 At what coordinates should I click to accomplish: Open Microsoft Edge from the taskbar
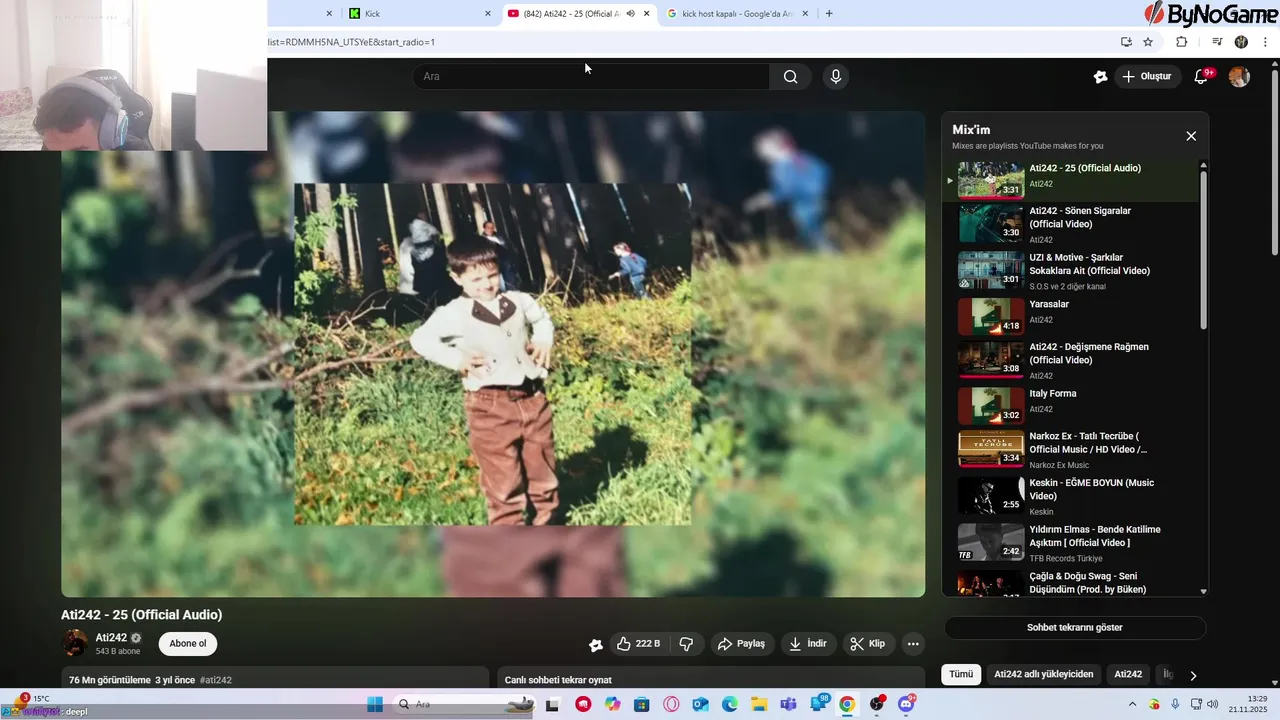coord(730,704)
